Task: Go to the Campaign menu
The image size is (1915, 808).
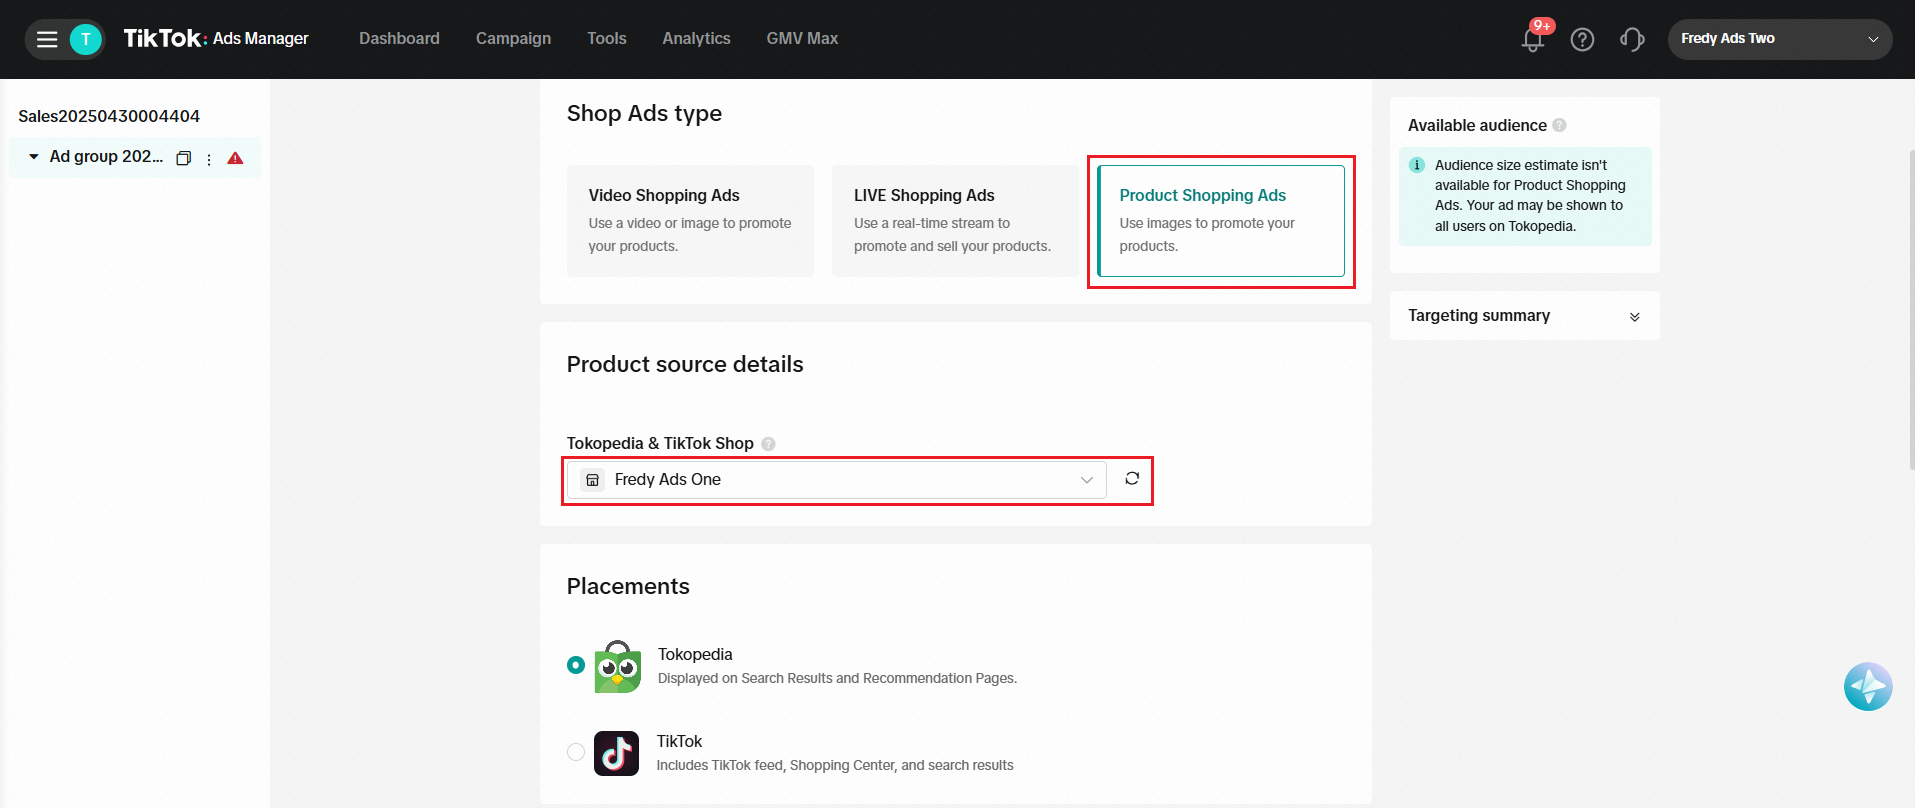Action: coord(513,39)
